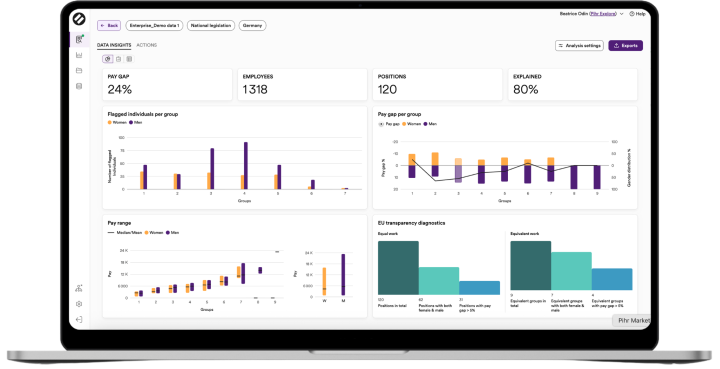This screenshot has width=720, height=369.
Task: Click the EMPLOYEES 1318 card
Action: click(x=302, y=84)
